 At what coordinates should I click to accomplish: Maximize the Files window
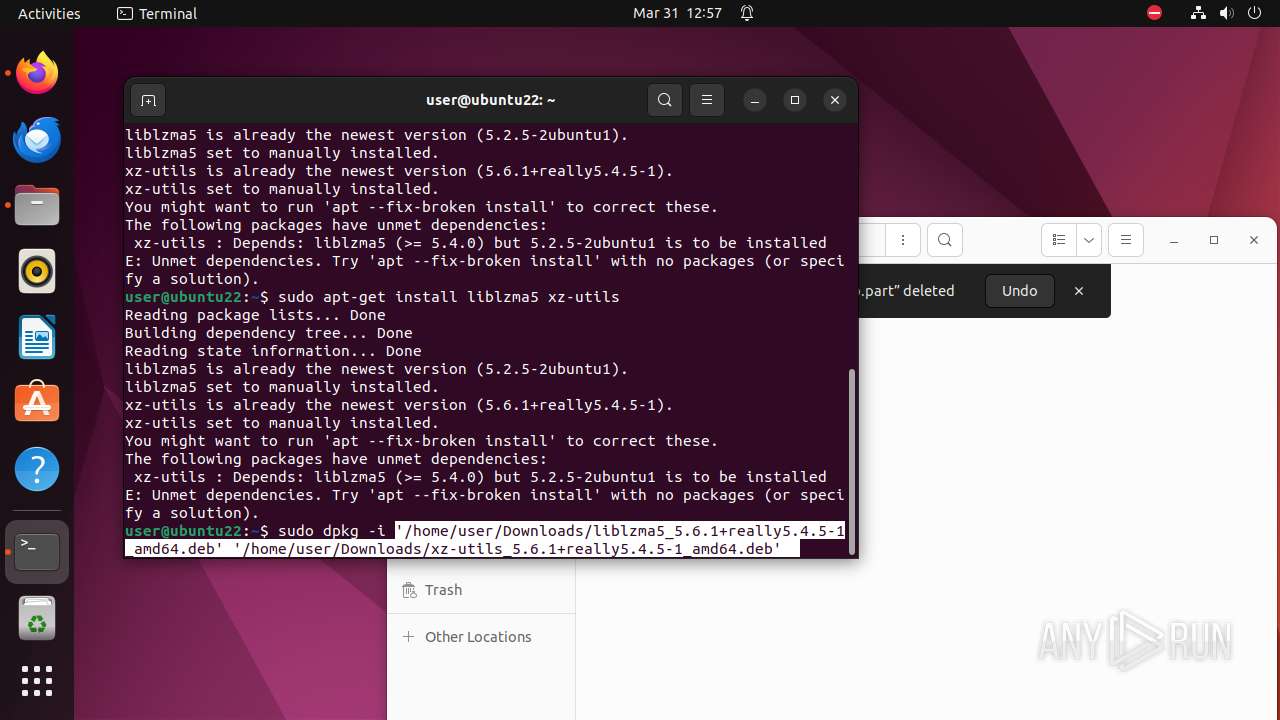pos(1214,240)
